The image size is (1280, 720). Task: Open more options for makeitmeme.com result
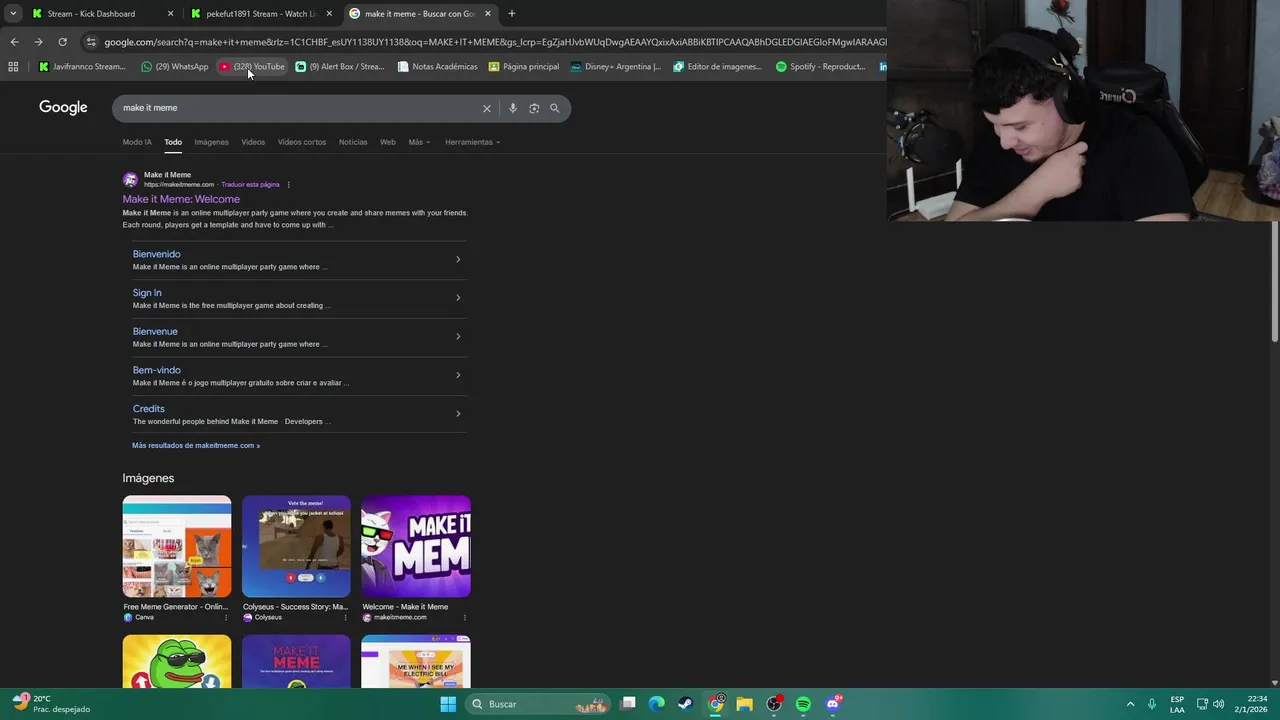pyautogui.click(x=288, y=185)
